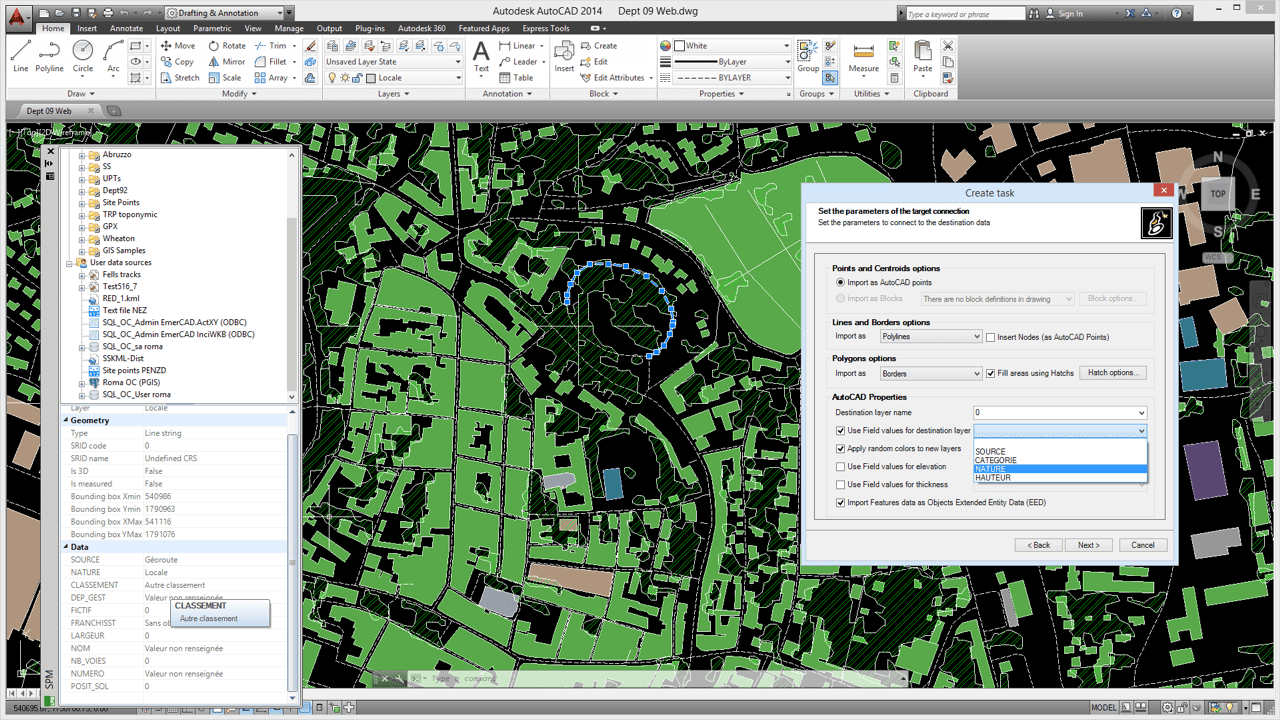Image resolution: width=1280 pixels, height=720 pixels.
Task: Select Import as AutoCAD points radio
Action: tap(840, 283)
